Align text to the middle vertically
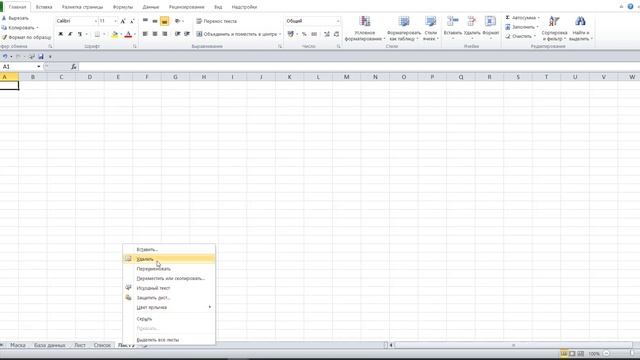Screen dimensions: 640x360 tap(155, 21)
